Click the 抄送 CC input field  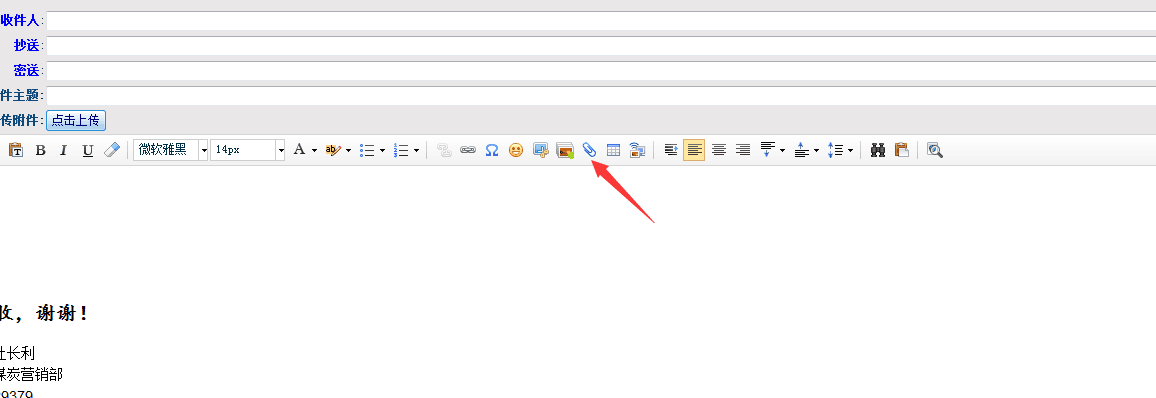[601, 46]
